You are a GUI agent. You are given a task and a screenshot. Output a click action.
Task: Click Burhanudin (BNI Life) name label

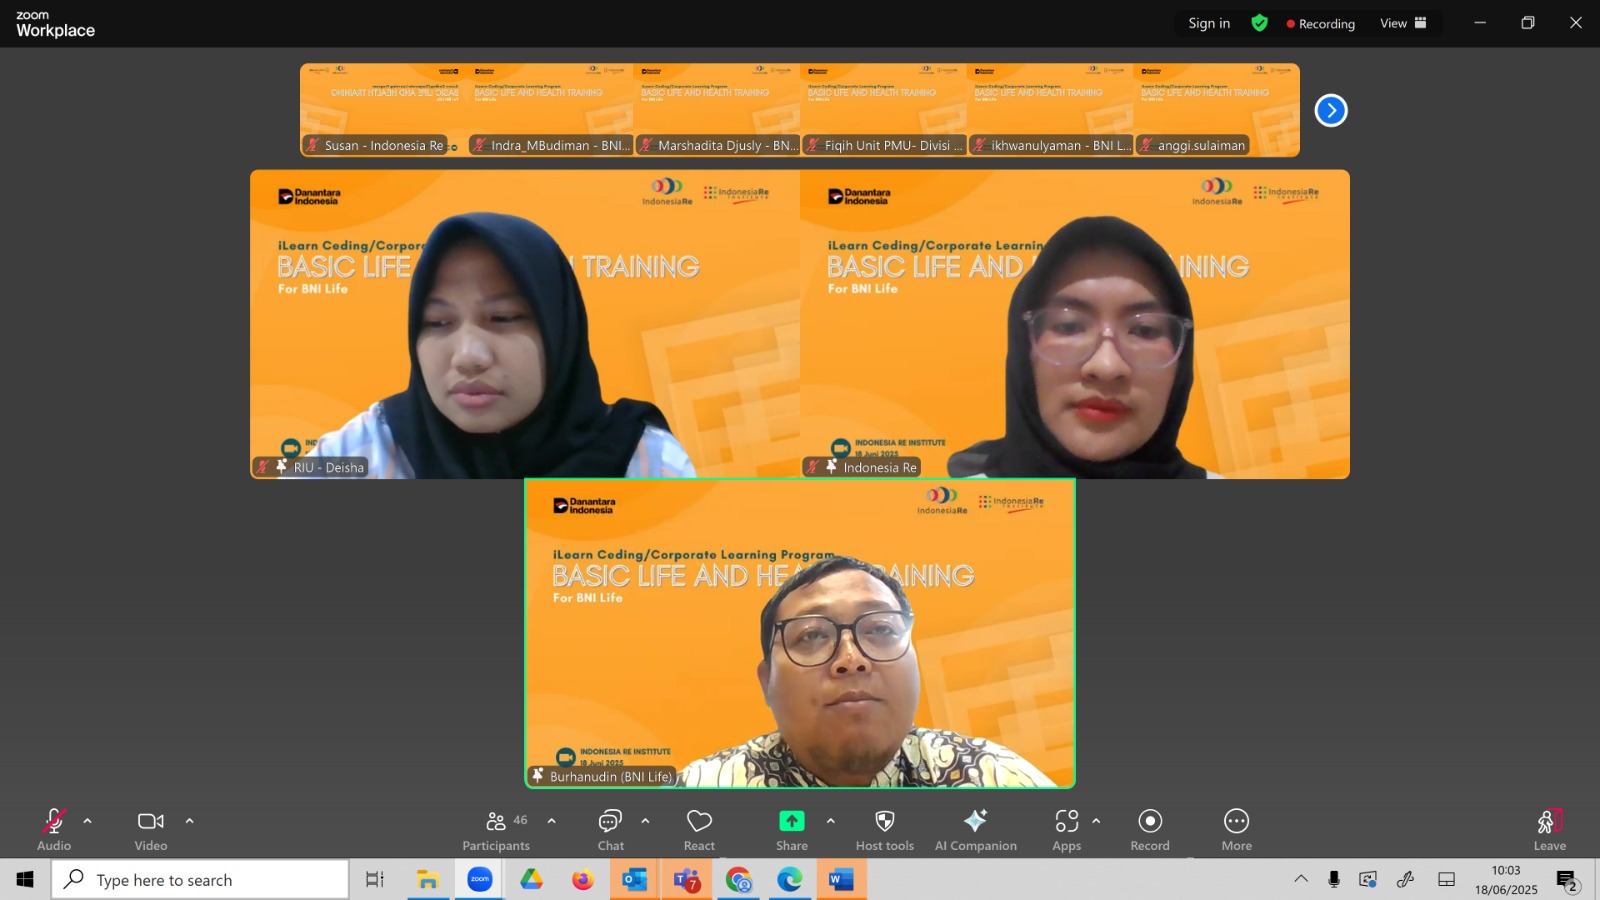click(x=611, y=776)
